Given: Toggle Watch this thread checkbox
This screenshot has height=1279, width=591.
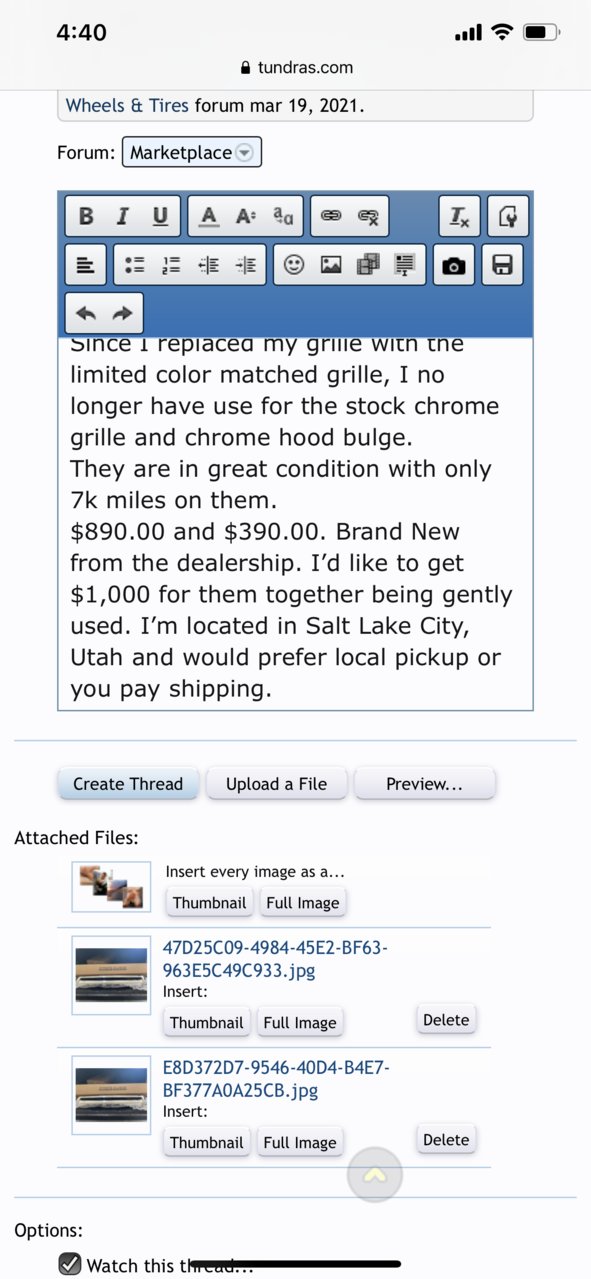Looking at the screenshot, I should [x=69, y=1264].
